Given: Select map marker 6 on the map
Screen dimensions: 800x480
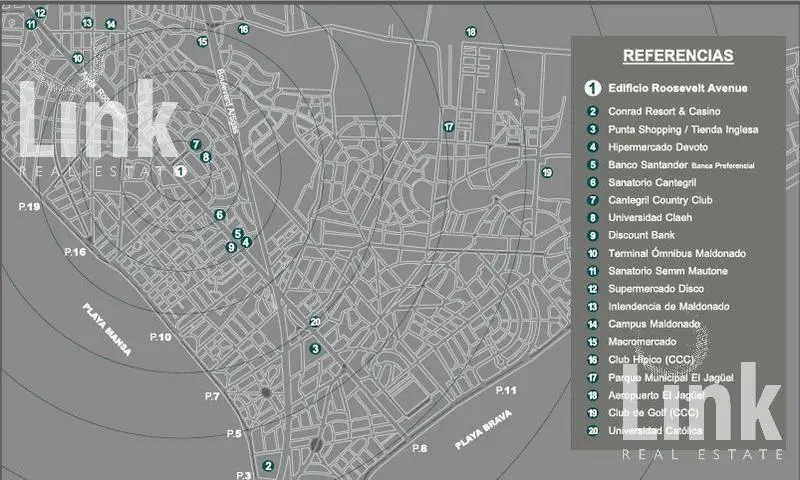Looking at the screenshot, I should (220, 215).
